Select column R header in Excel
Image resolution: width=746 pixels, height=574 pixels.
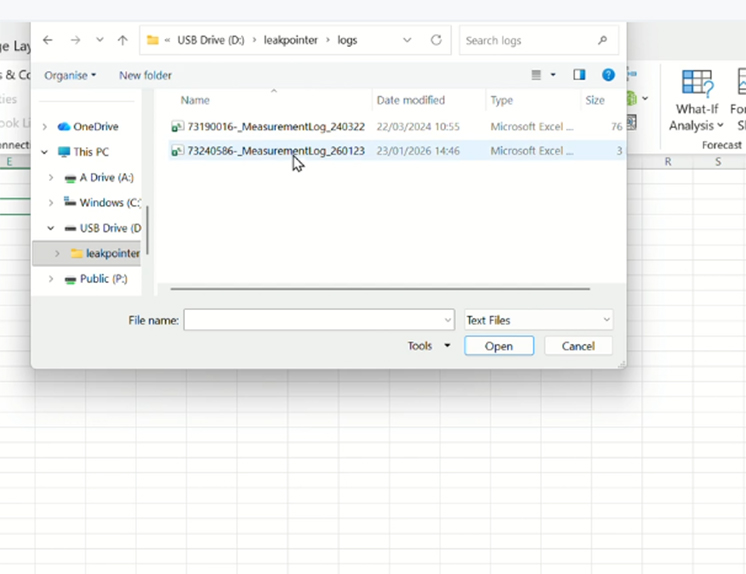click(668, 162)
